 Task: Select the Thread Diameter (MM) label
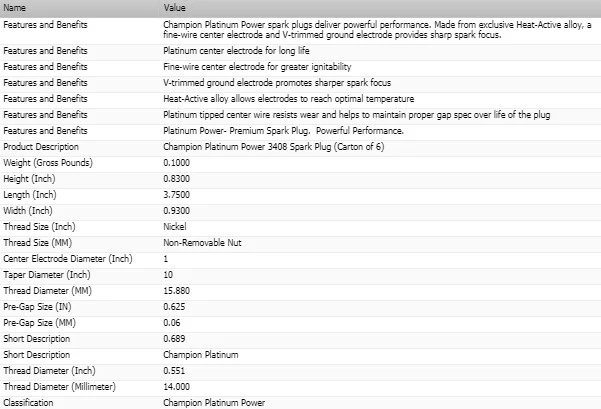(47, 291)
